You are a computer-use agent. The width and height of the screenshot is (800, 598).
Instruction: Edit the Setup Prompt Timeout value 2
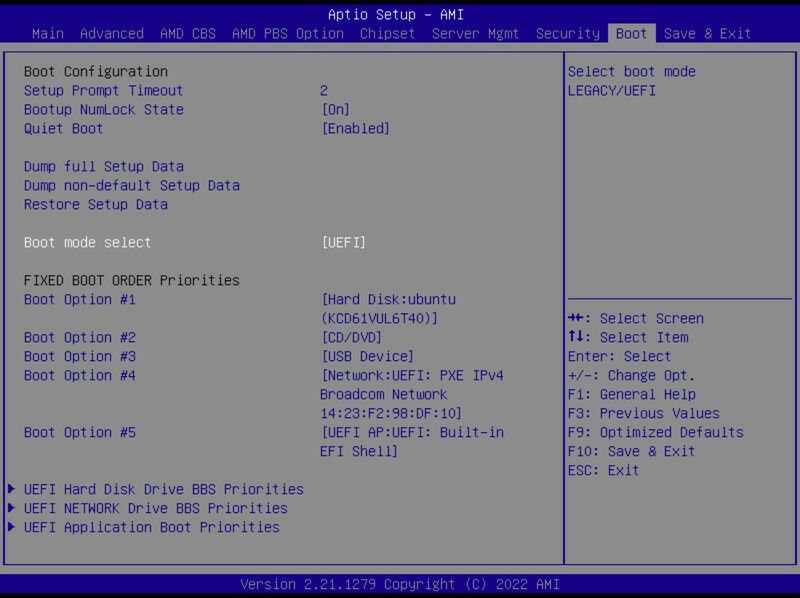click(x=324, y=91)
